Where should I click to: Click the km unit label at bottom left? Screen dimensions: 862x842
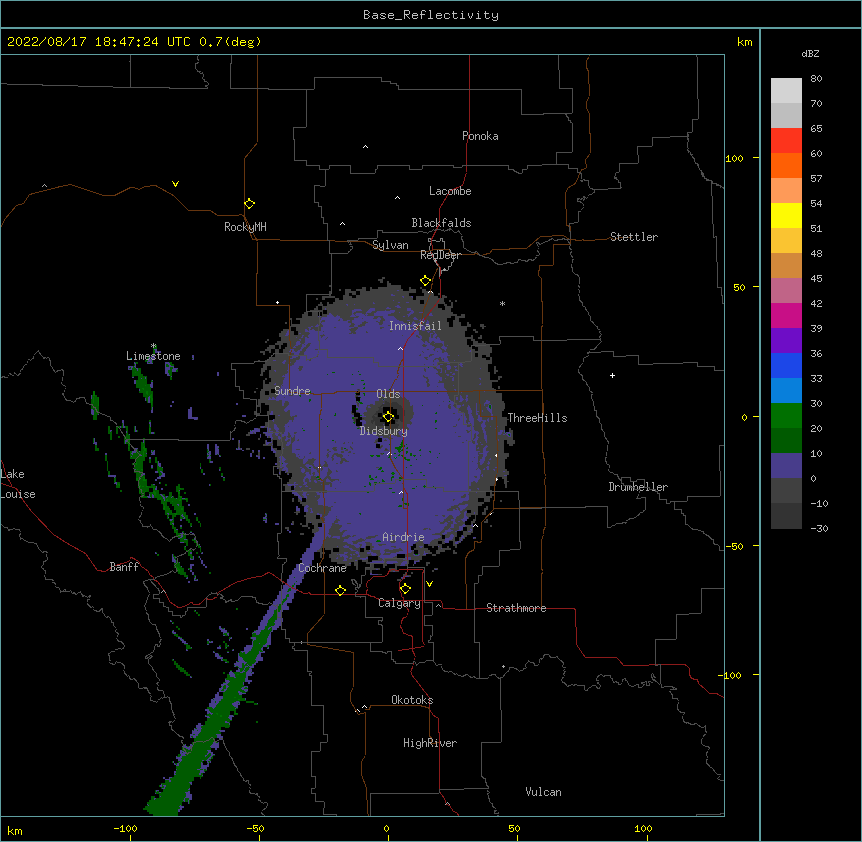15,831
